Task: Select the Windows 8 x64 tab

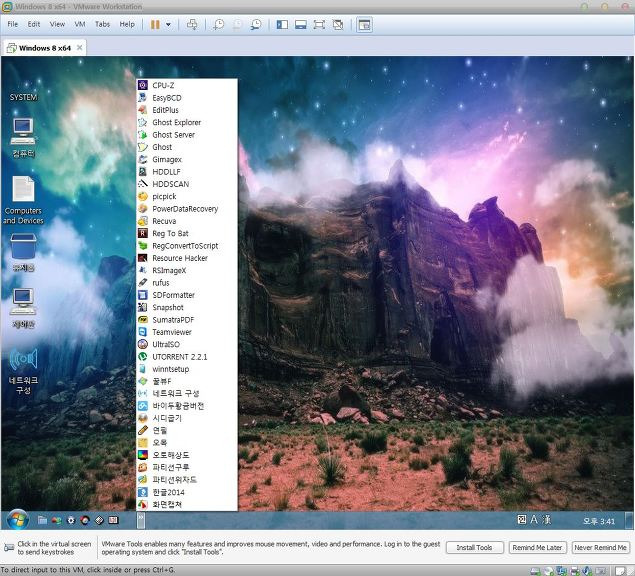Action: coord(45,48)
